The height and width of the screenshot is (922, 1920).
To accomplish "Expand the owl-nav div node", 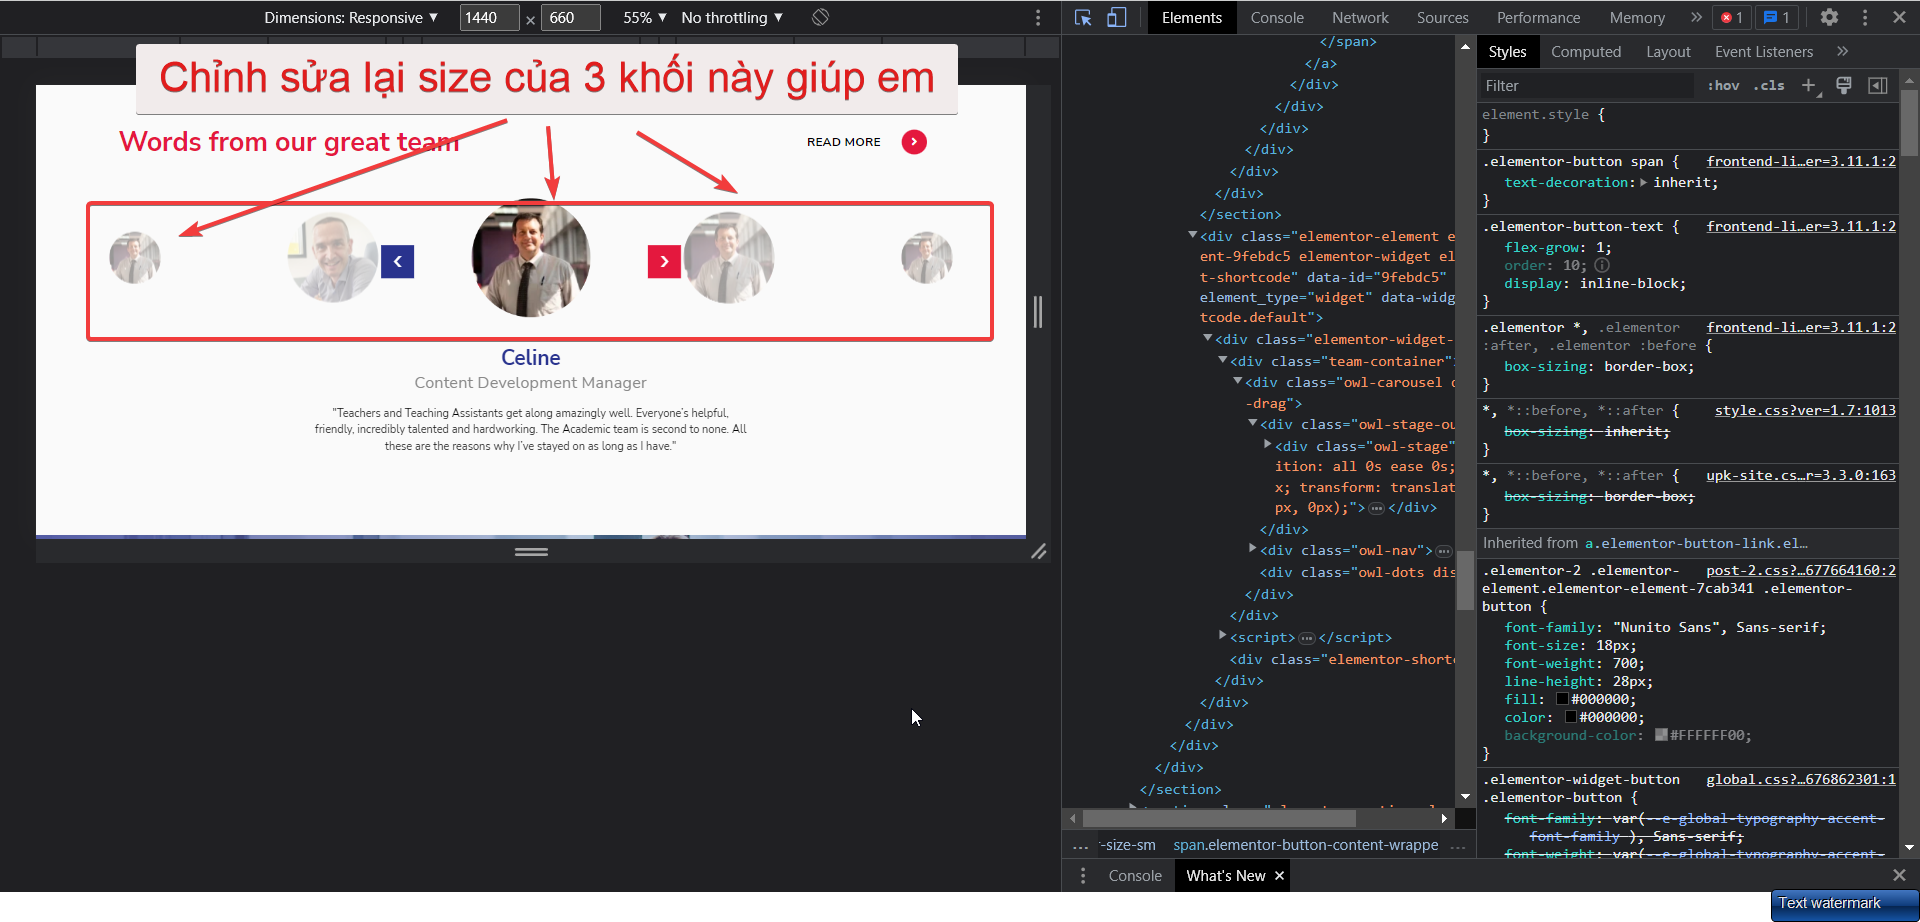I will point(1252,549).
